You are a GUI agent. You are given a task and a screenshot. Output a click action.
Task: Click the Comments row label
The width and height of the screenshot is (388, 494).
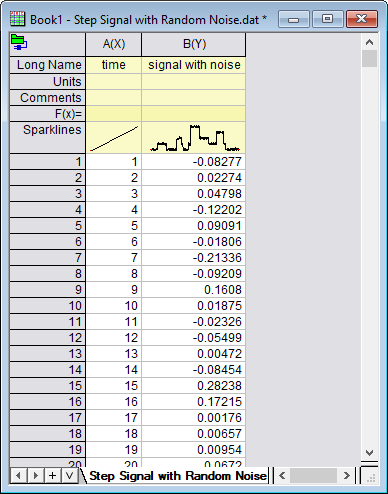tap(48, 98)
